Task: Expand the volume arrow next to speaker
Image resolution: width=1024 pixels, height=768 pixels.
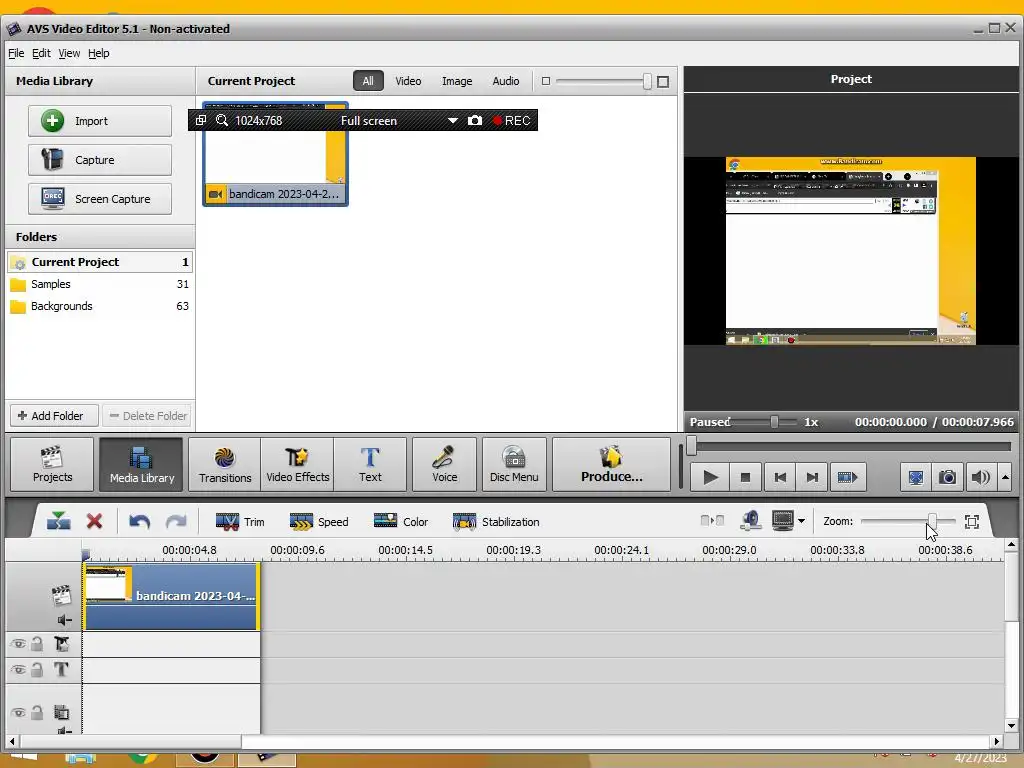Action: [x=1005, y=477]
